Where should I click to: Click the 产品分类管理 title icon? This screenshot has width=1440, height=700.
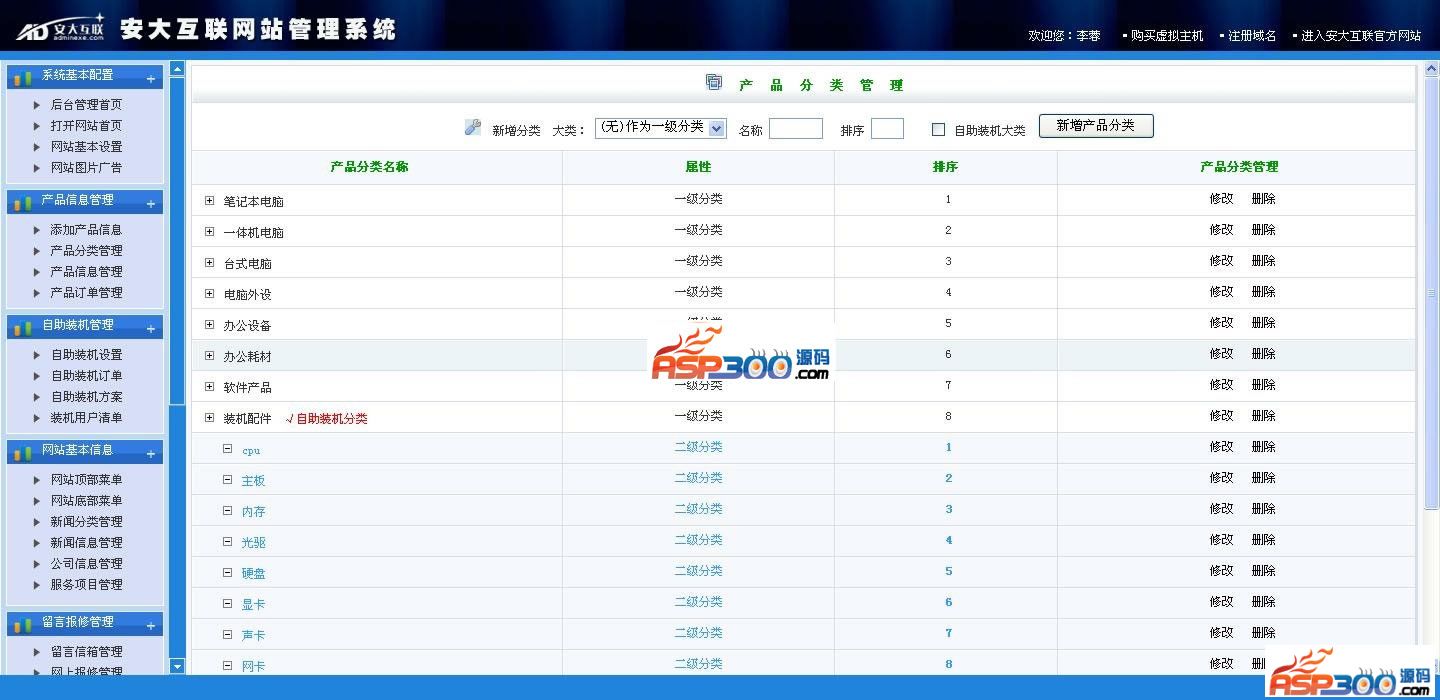[714, 83]
